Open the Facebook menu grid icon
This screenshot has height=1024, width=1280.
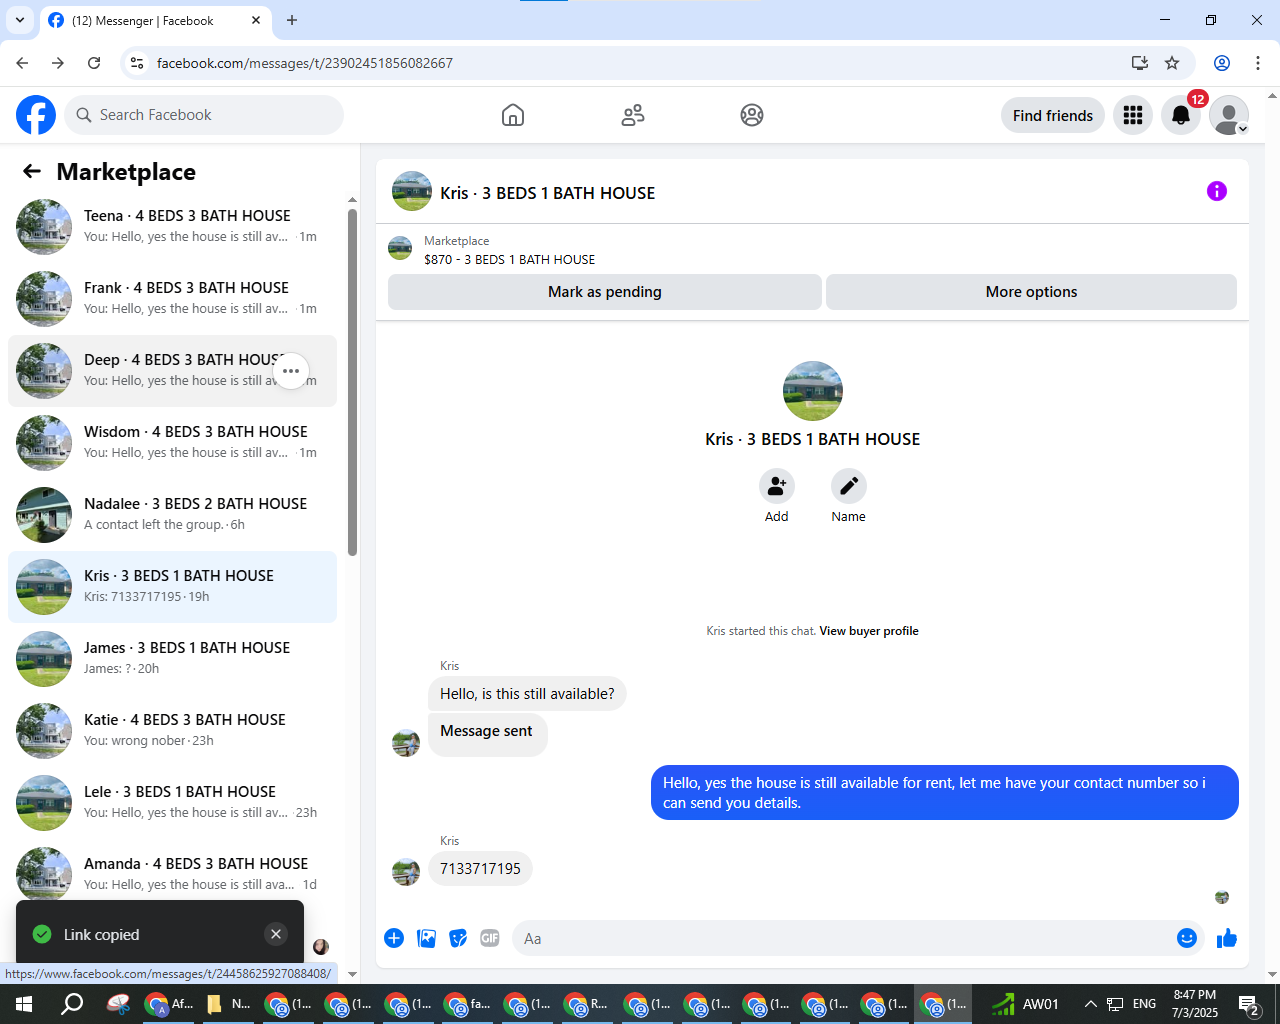[x=1133, y=115]
